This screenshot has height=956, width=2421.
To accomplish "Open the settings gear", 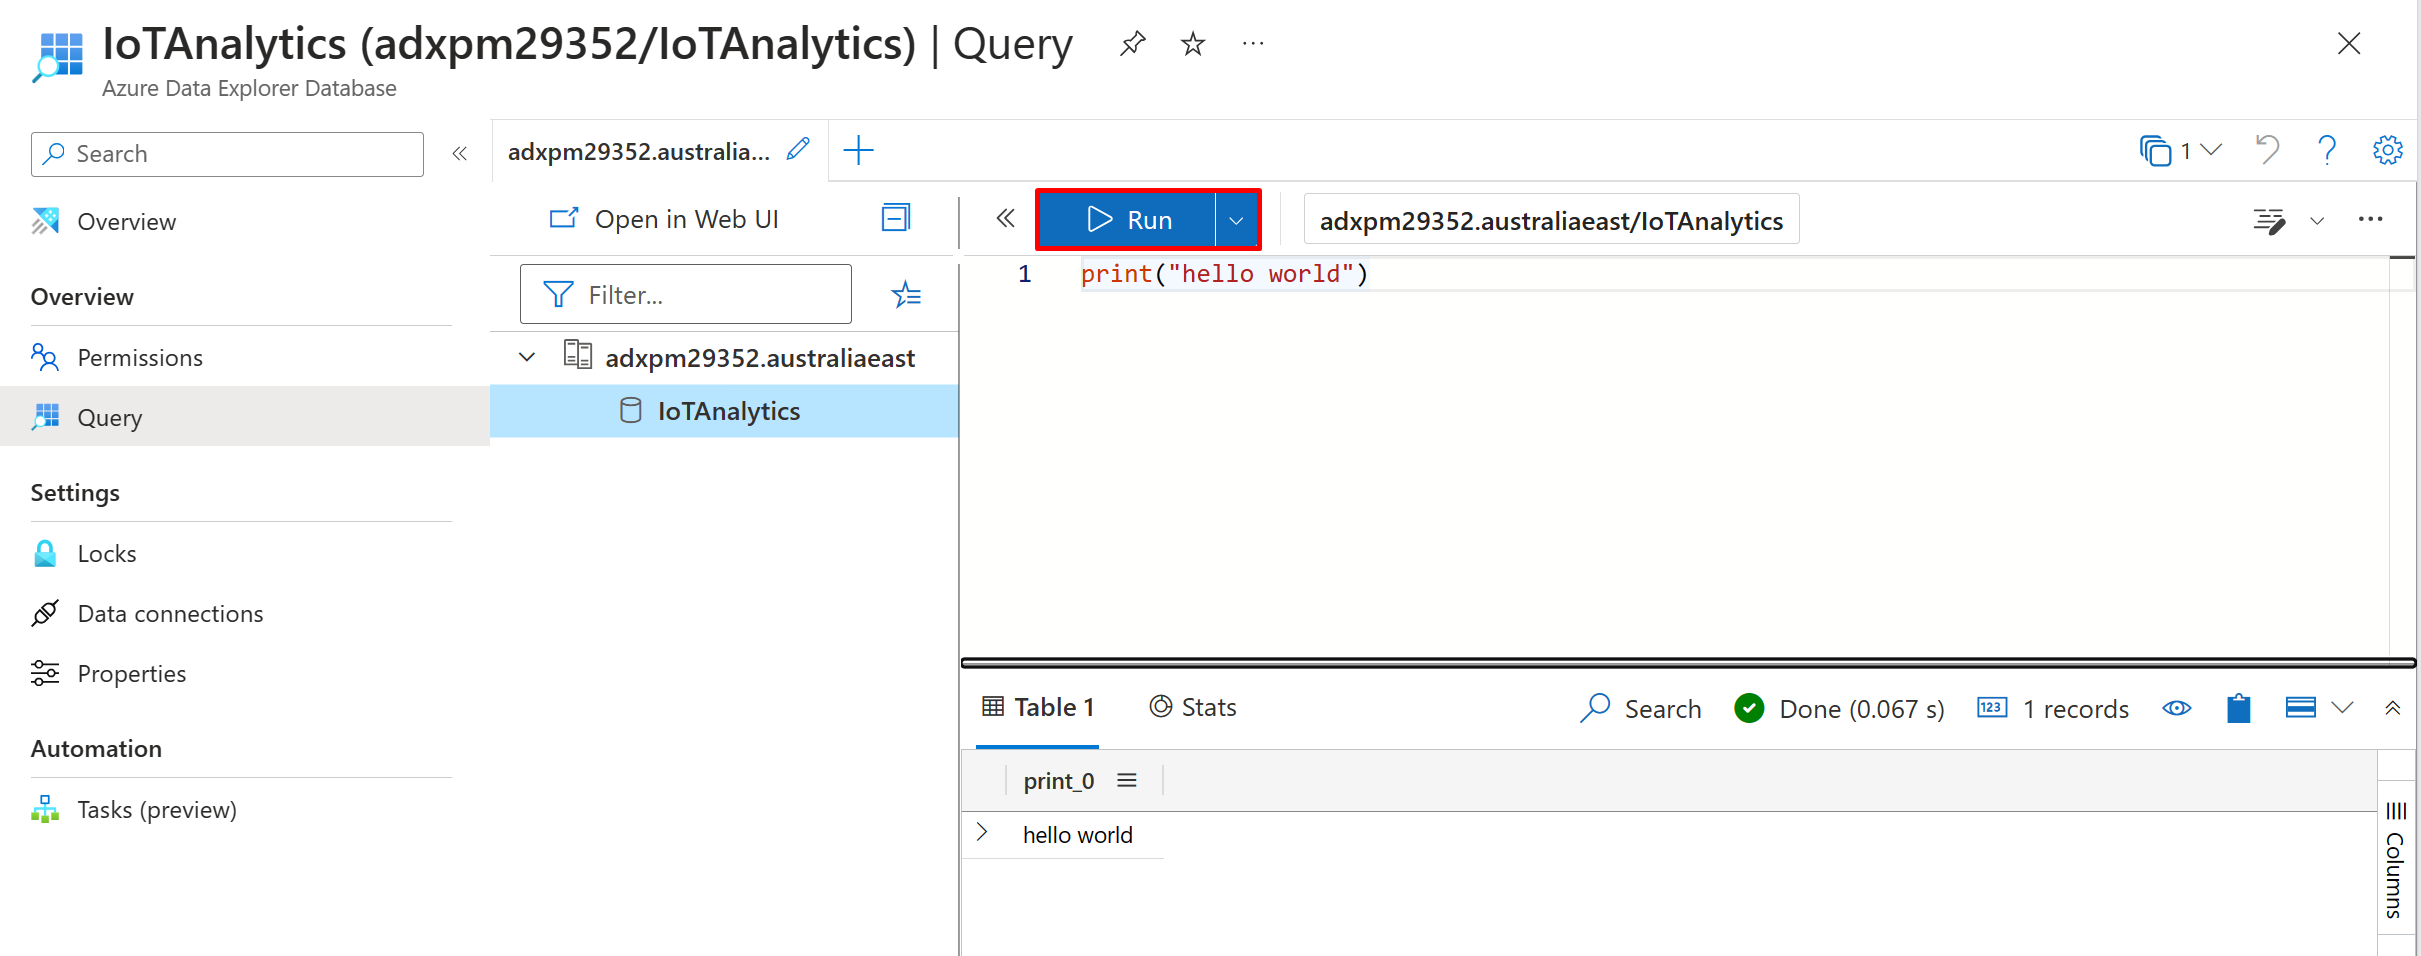I will pyautogui.click(x=2388, y=150).
